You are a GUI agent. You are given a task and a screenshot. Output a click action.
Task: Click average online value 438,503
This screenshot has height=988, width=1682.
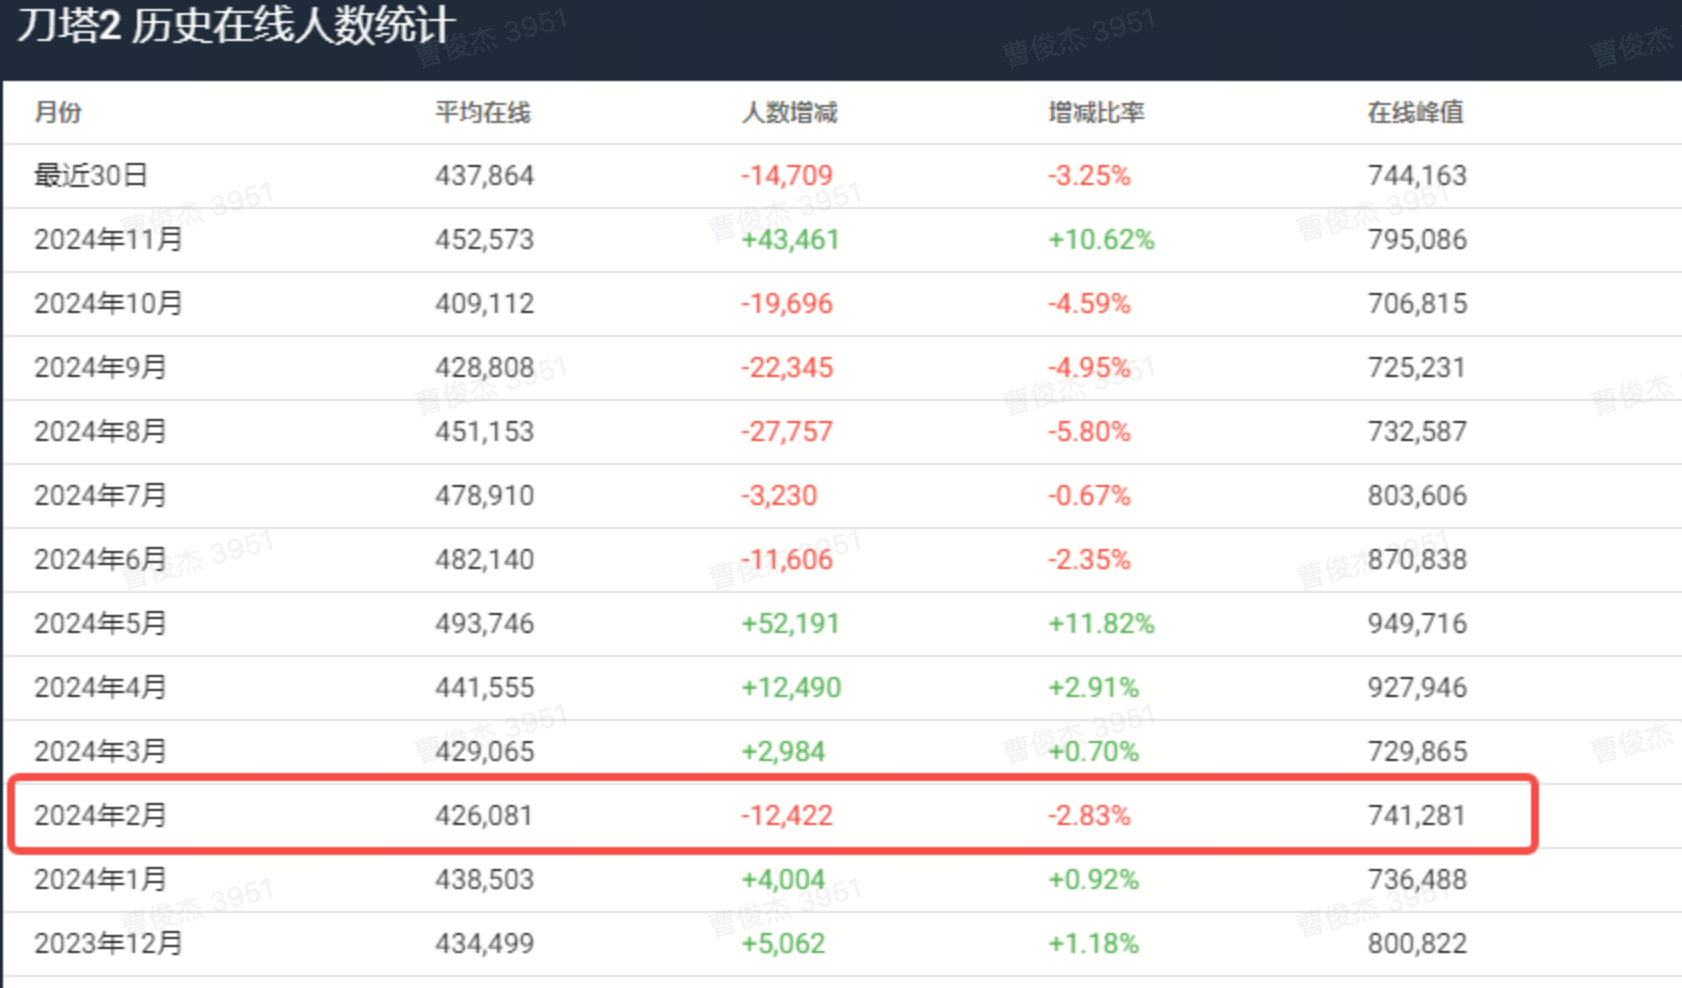pyautogui.click(x=485, y=880)
